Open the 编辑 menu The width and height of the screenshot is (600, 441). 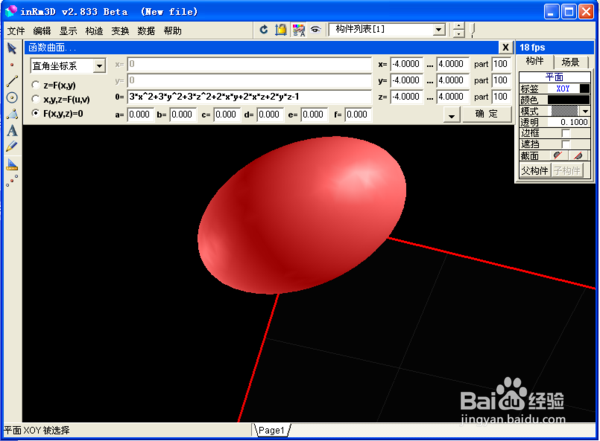(x=42, y=31)
